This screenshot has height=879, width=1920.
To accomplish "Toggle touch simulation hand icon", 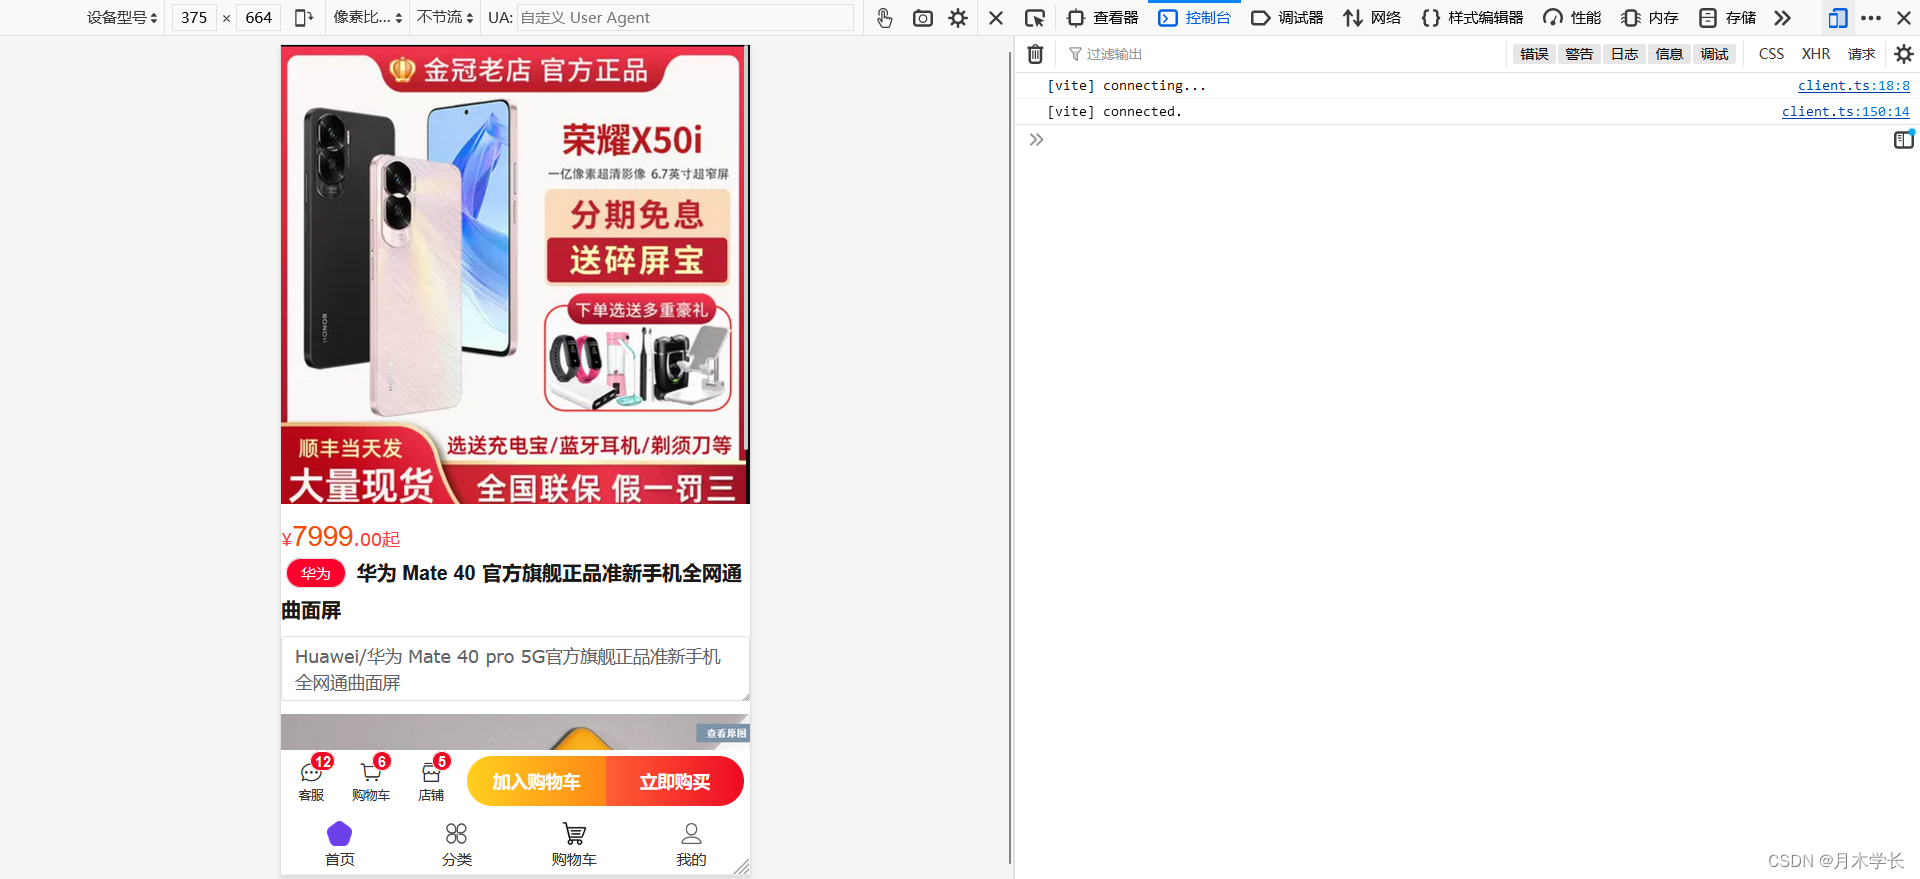I will click(884, 18).
